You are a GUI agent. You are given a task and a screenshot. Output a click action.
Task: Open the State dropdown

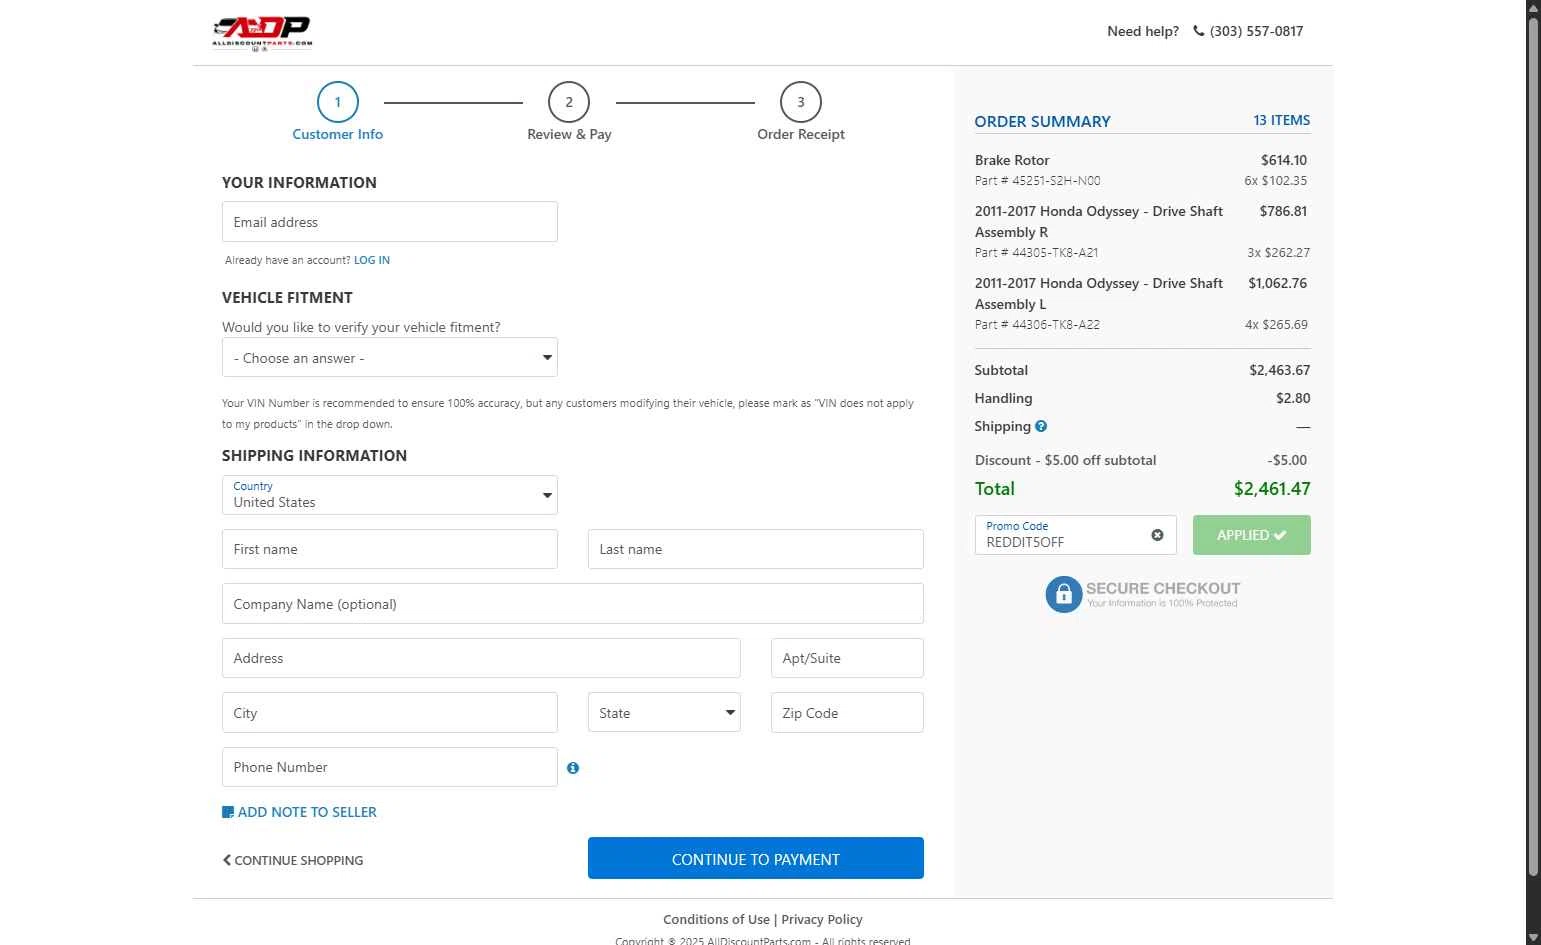664,712
